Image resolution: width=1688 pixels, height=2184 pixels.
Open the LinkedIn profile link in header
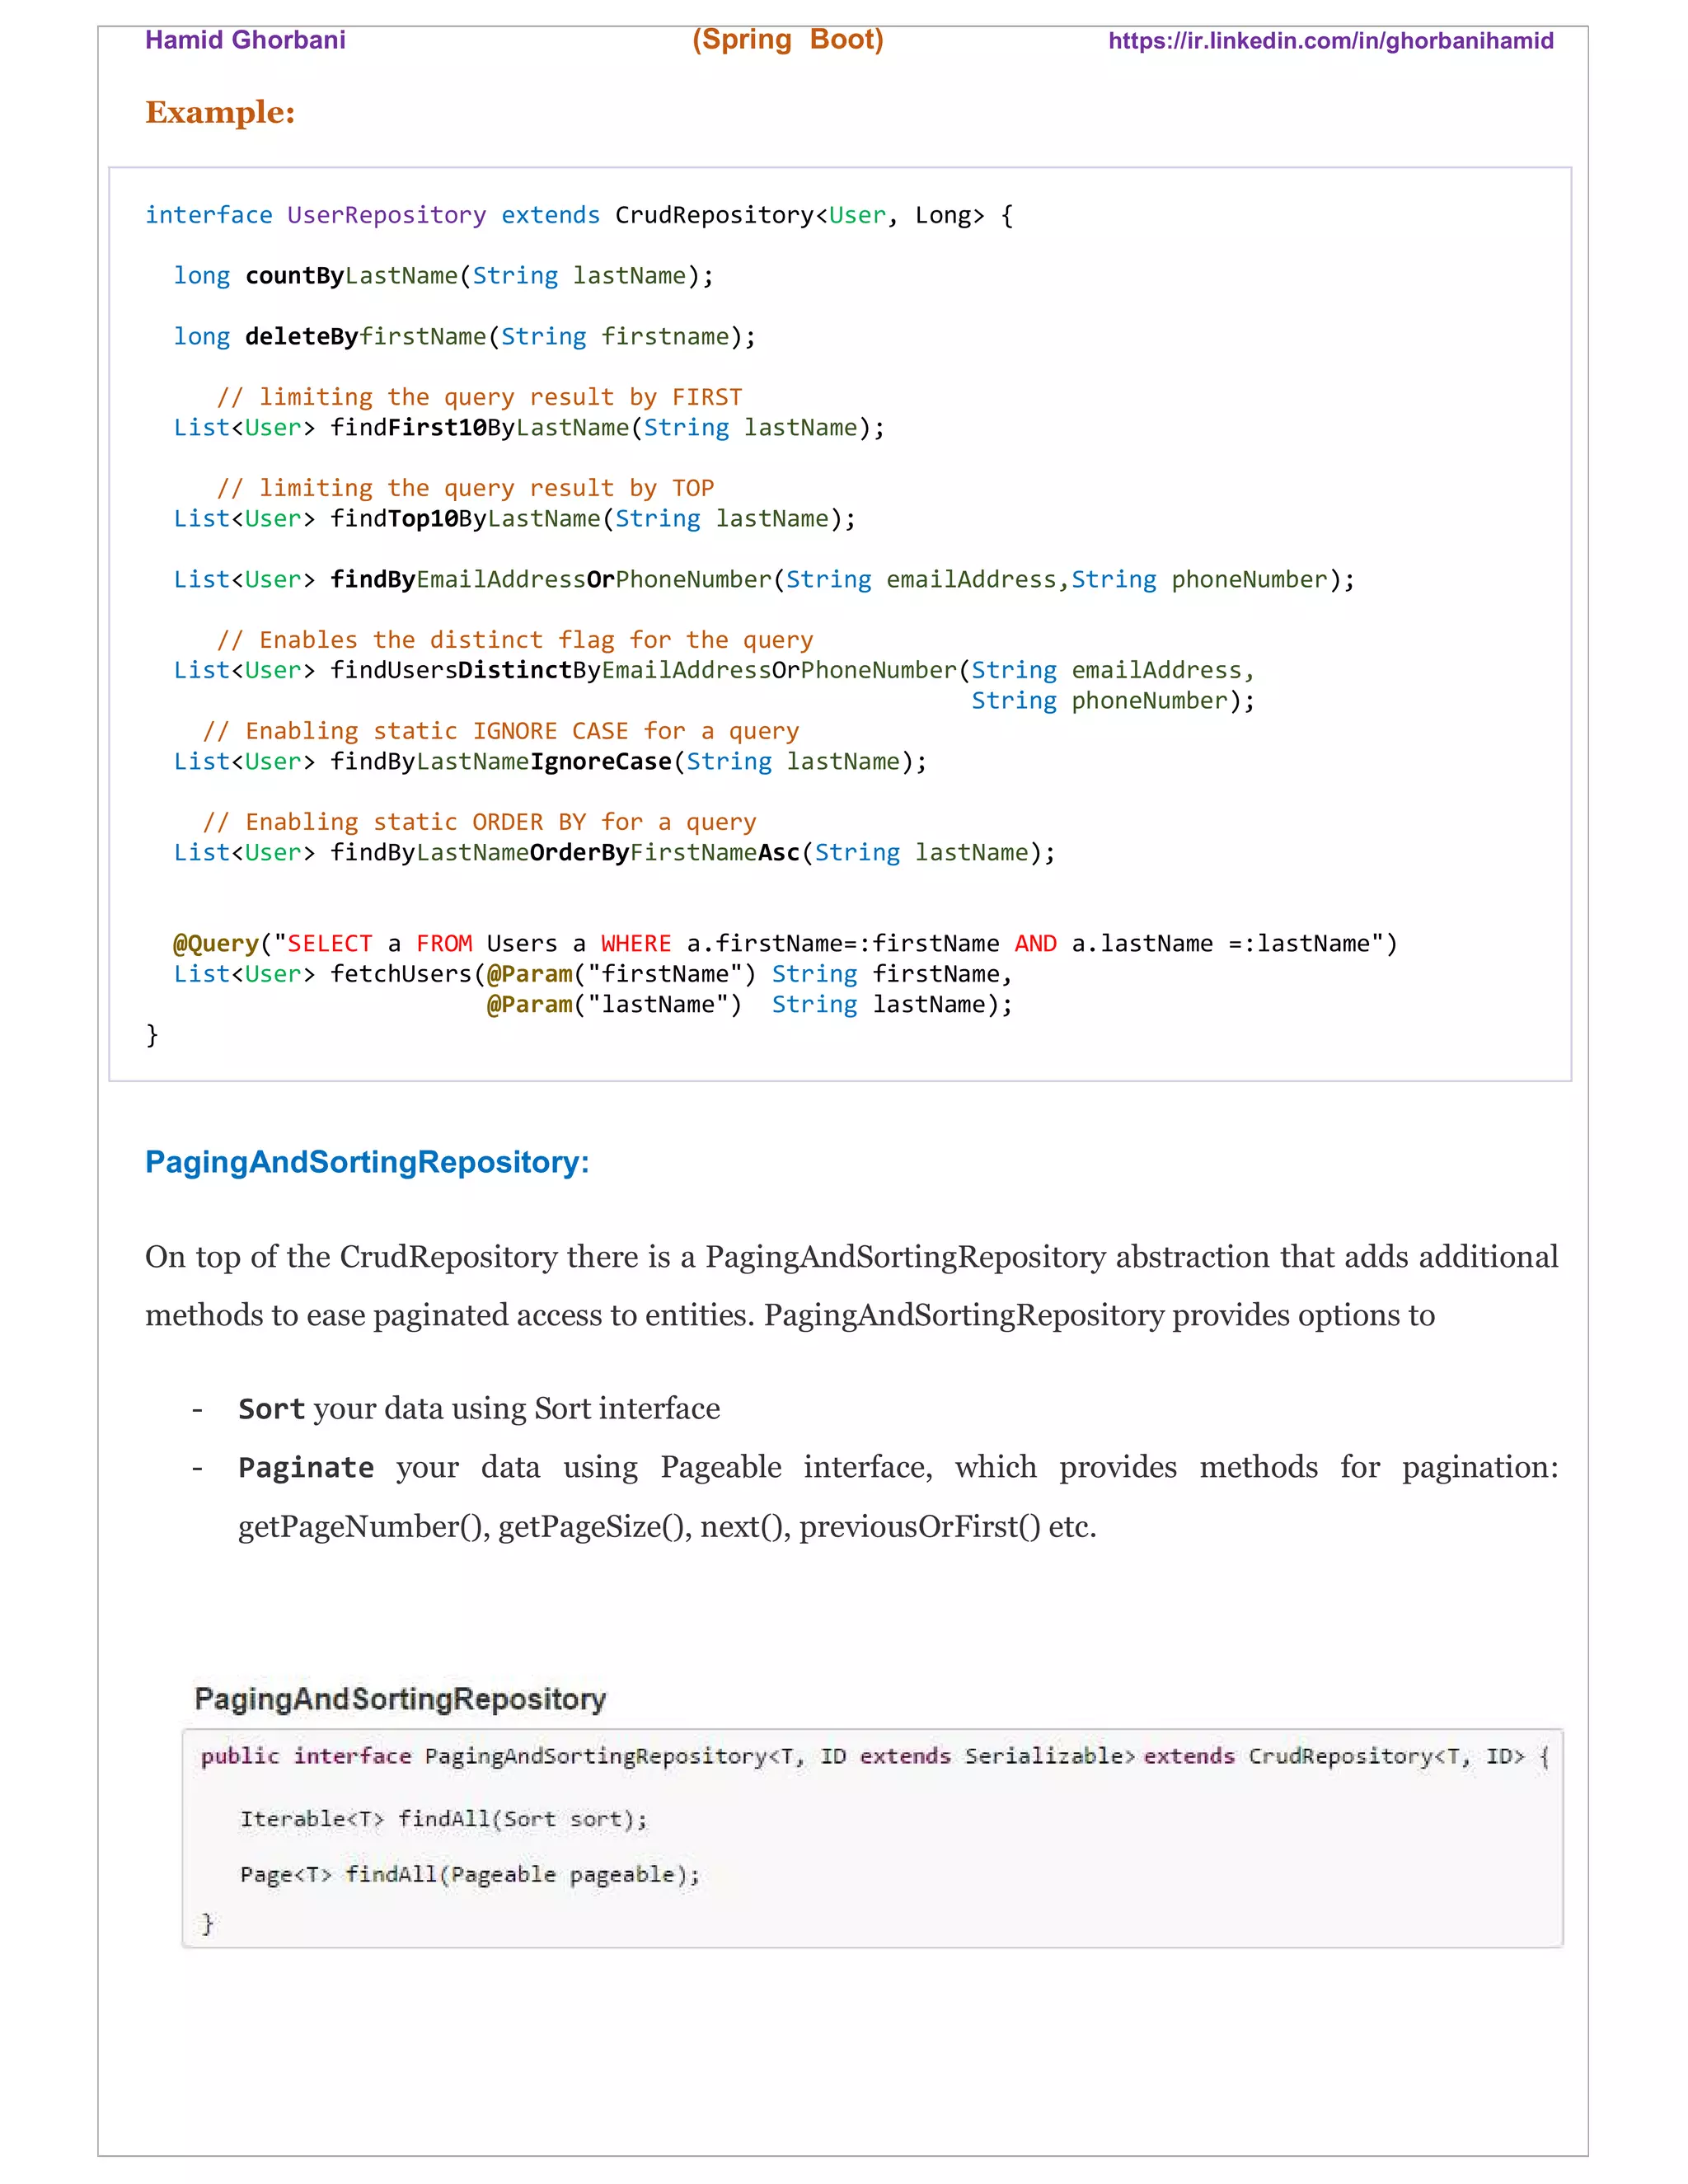1330,41
